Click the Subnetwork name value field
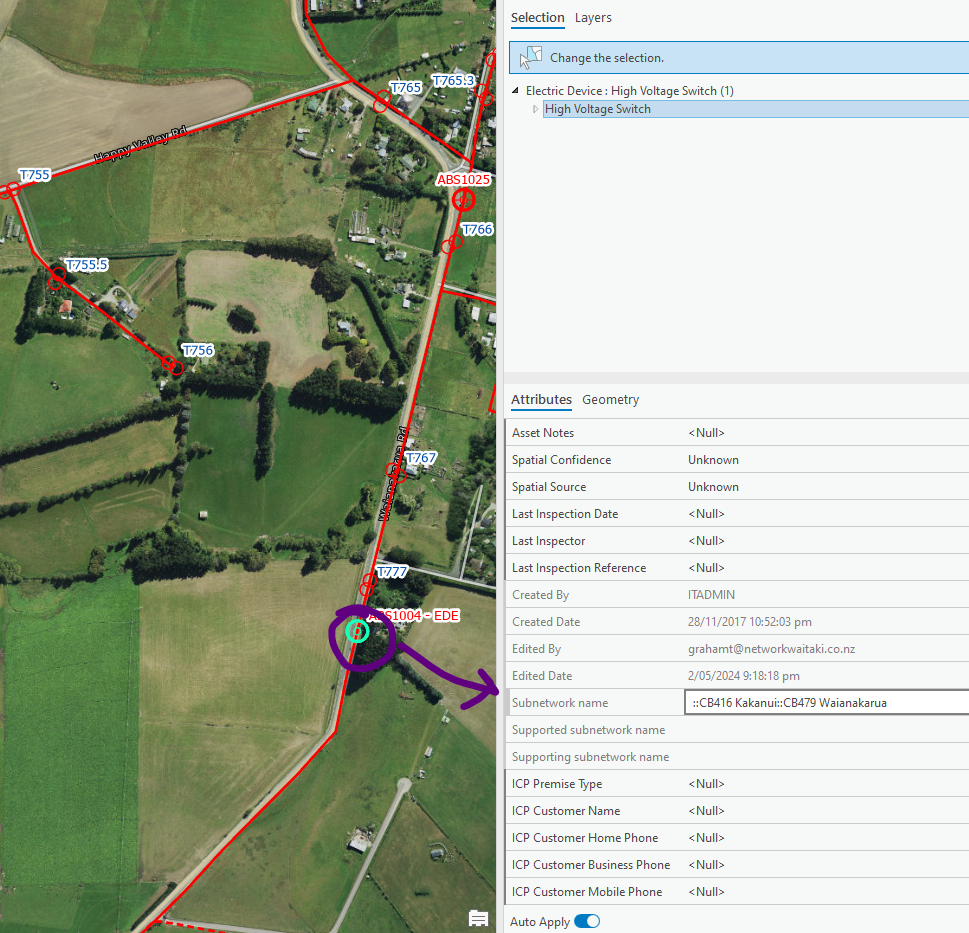This screenshot has width=969, height=933. click(825, 702)
